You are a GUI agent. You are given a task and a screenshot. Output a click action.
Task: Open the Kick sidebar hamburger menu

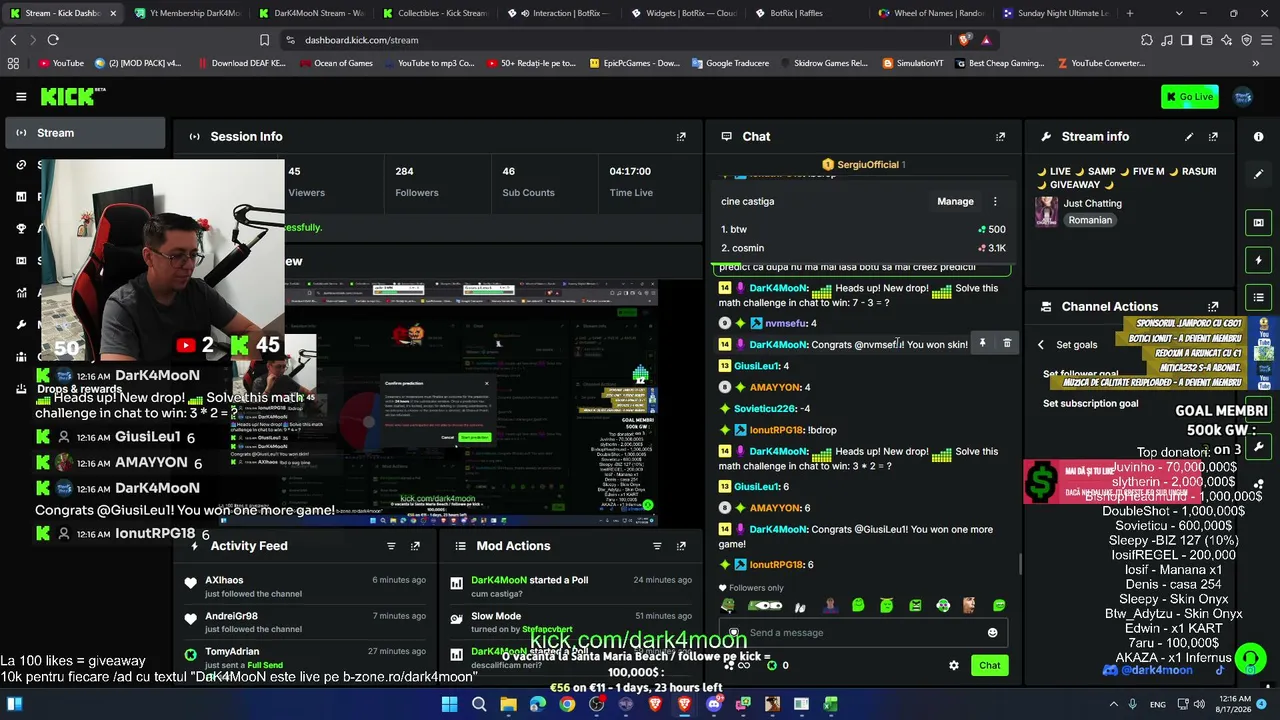(21, 97)
